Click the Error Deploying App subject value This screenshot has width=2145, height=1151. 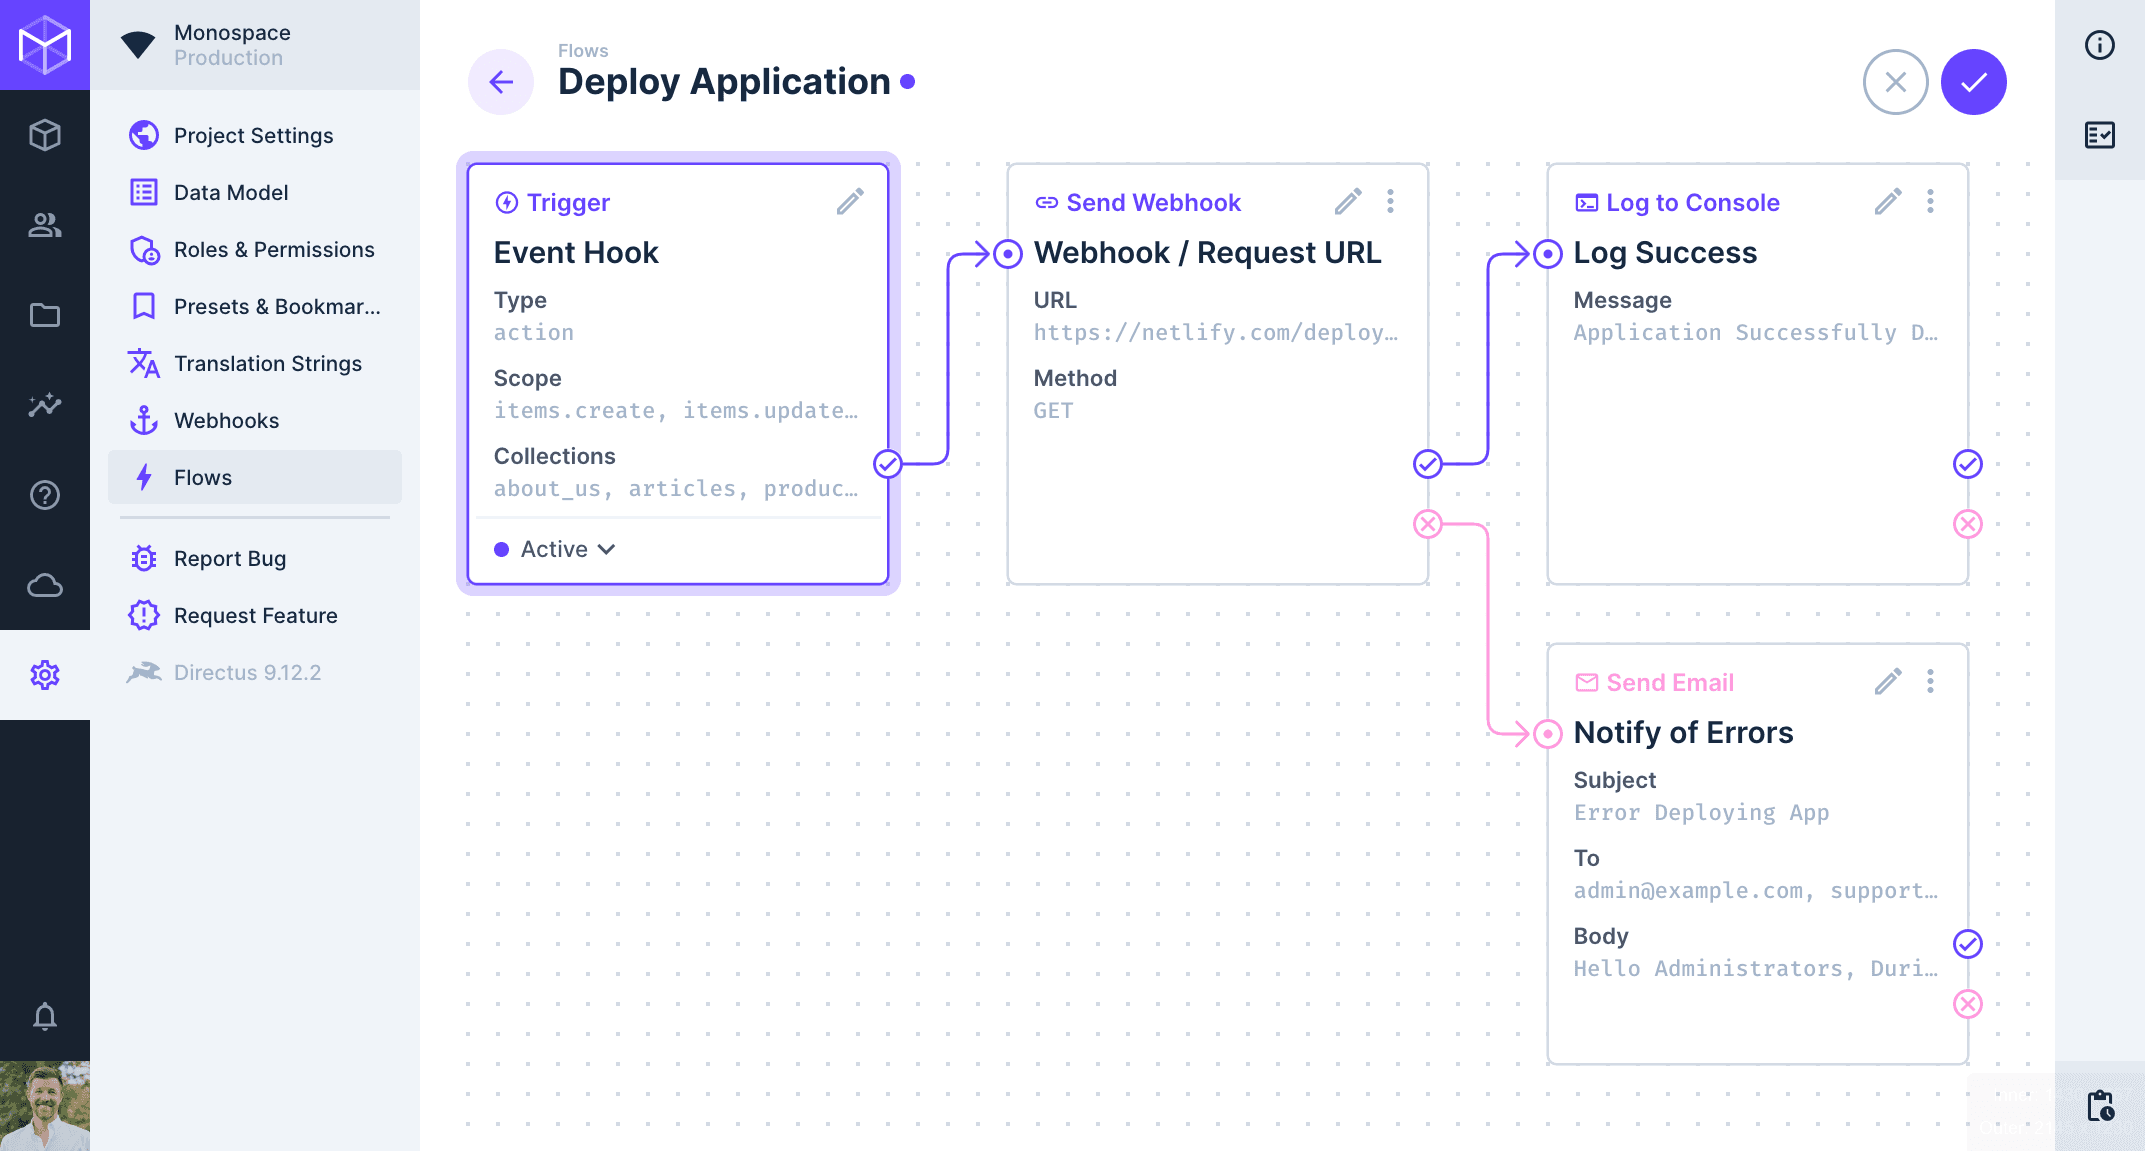[1701, 812]
